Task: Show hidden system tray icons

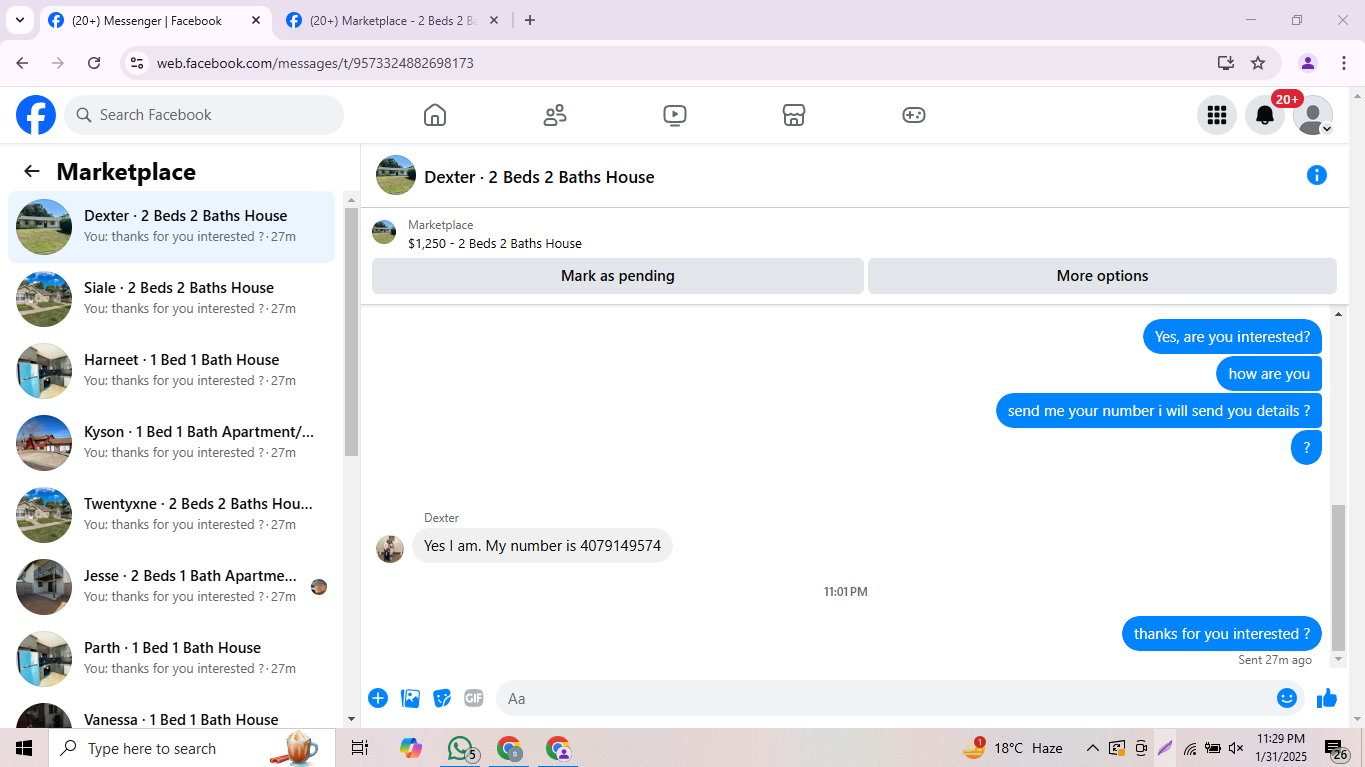Action: click(x=1093, y=748)
